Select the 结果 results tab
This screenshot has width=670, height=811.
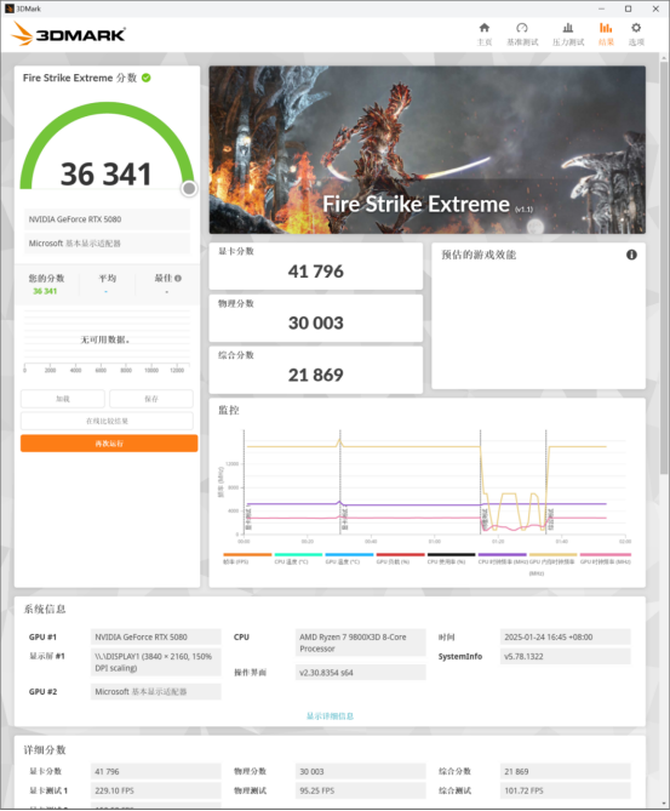pos(606,34)
